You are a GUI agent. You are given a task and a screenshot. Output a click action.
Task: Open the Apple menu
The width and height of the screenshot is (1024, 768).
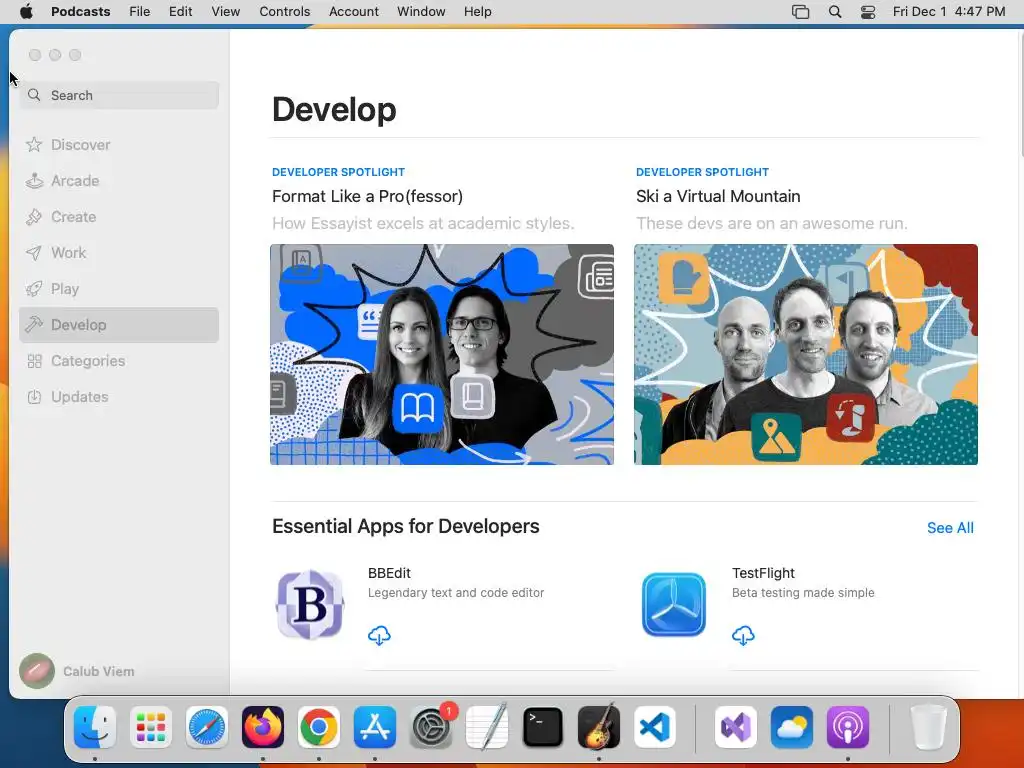[26, 12]
